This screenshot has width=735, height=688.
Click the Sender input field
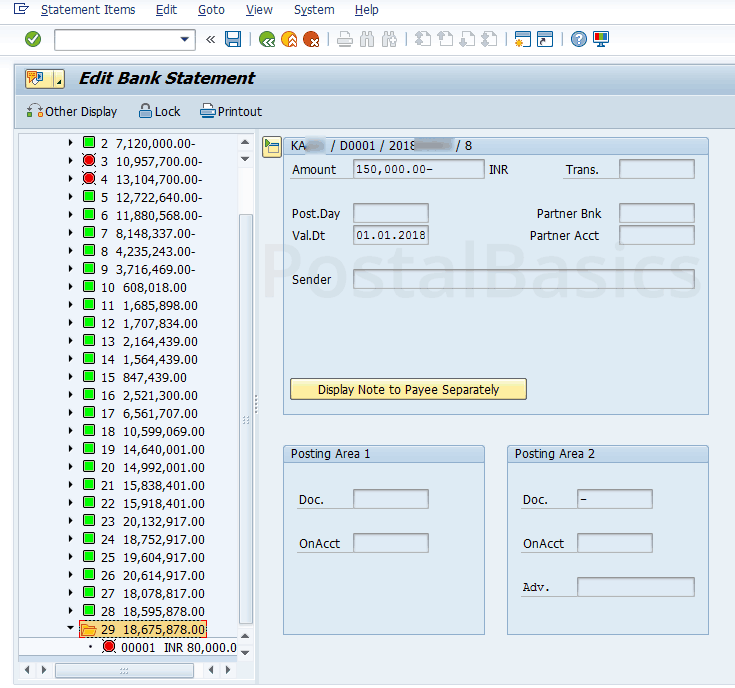pos(523,279)
